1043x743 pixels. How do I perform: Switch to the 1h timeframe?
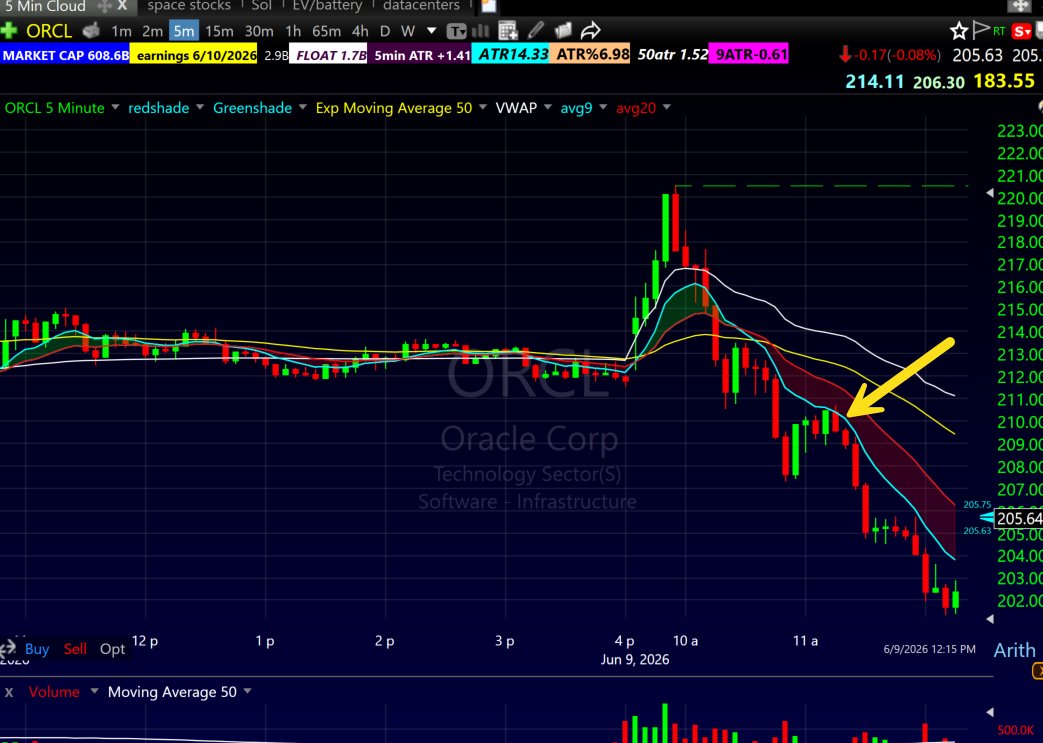point(293,31)
